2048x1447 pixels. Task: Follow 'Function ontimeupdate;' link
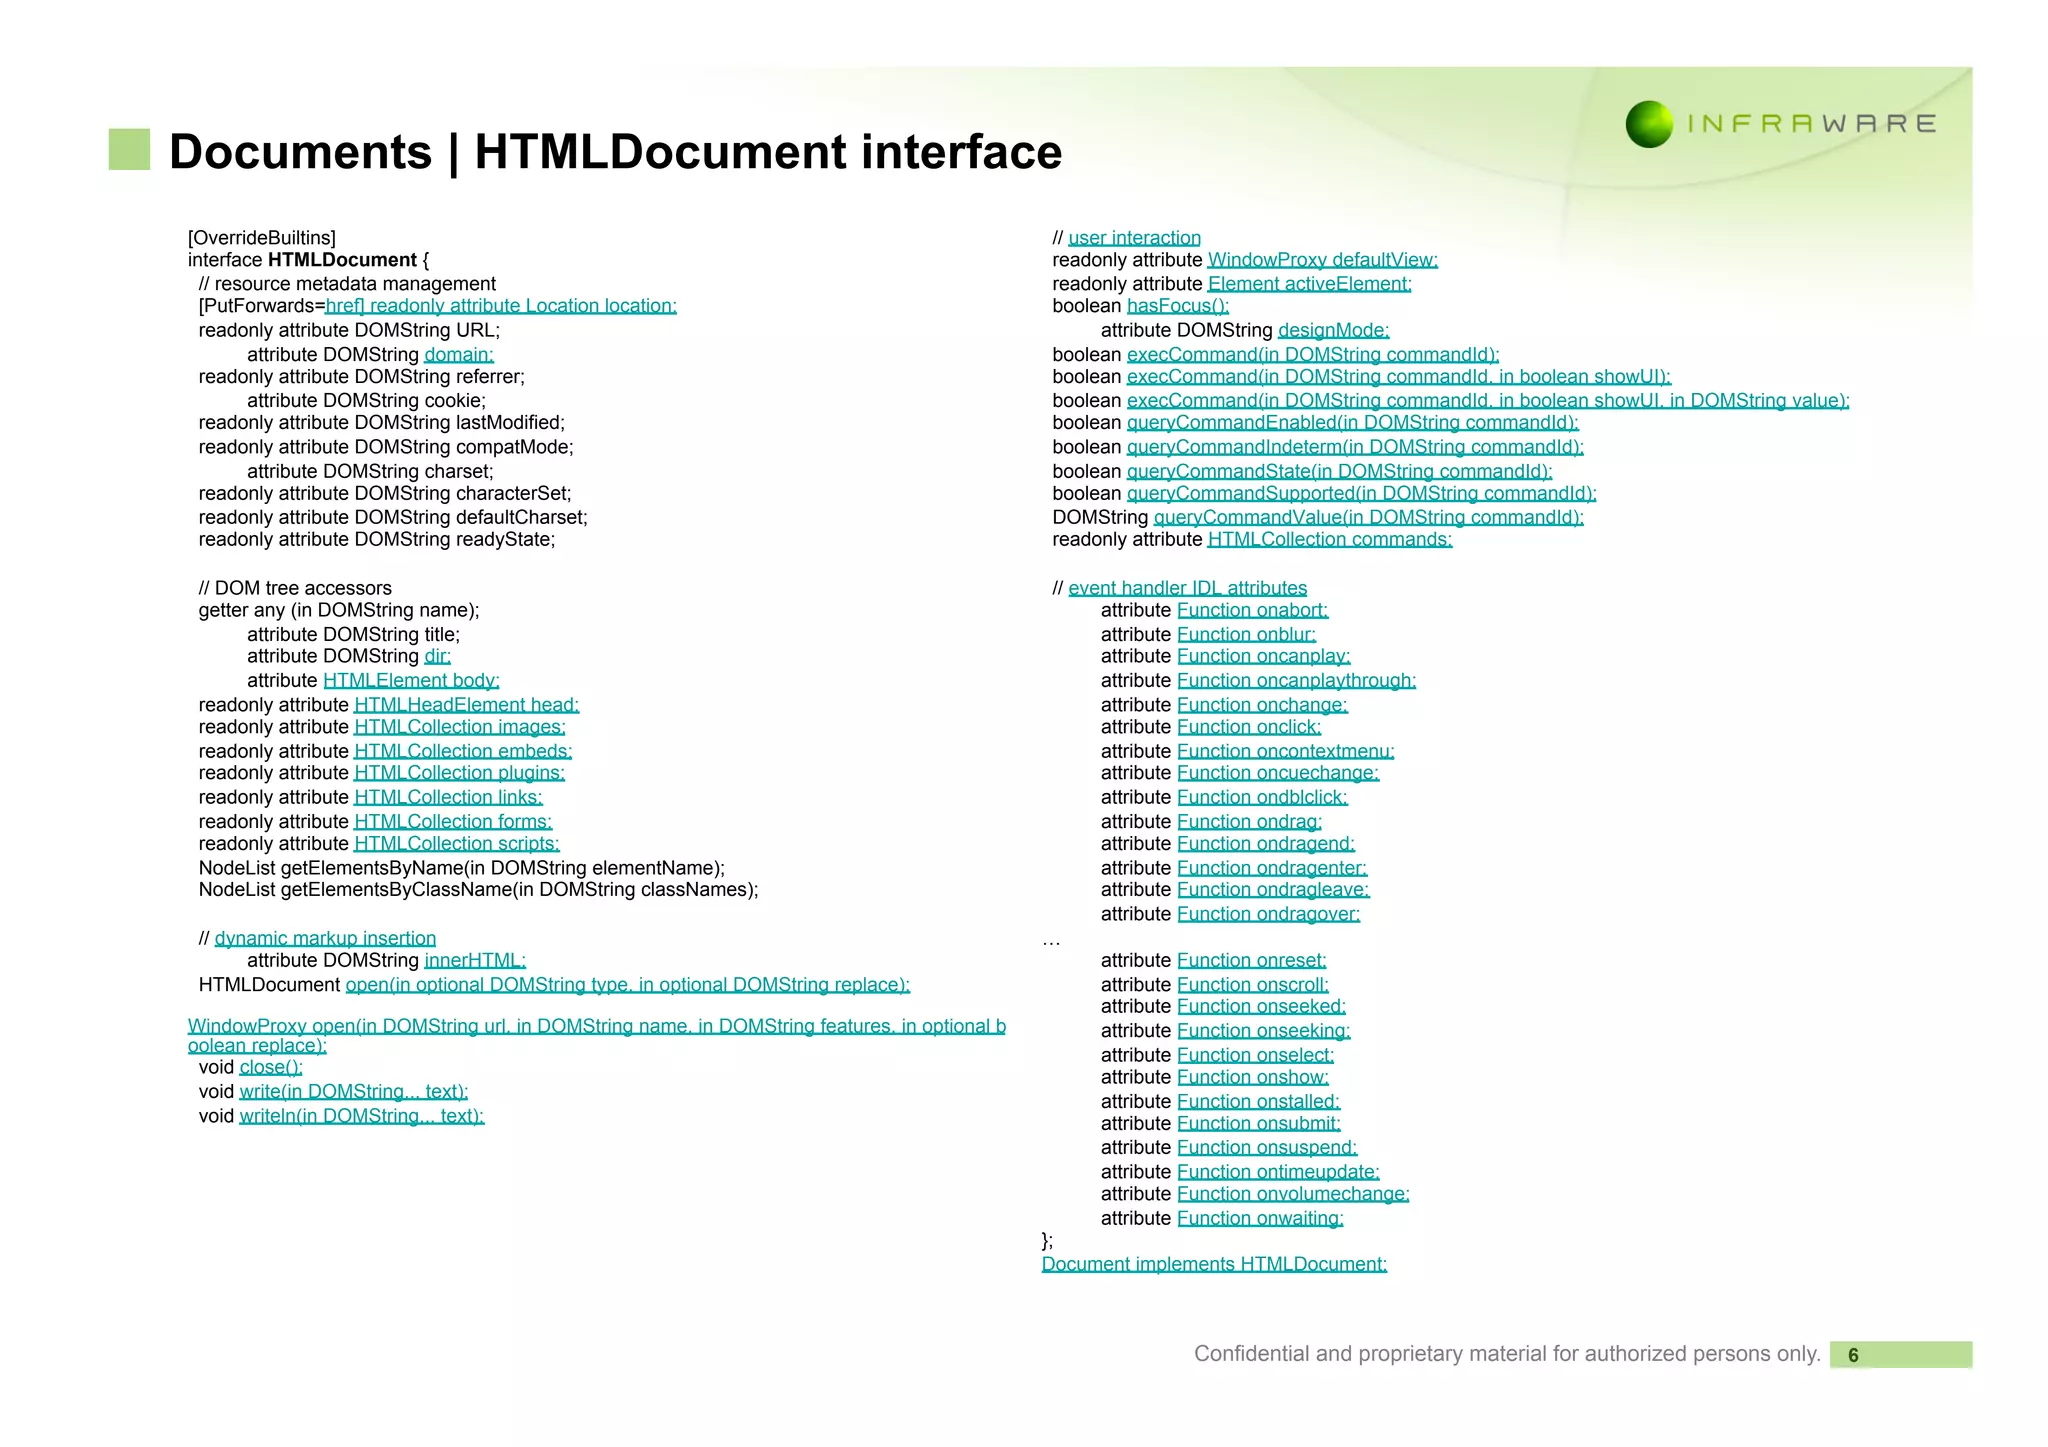tap(1278, 1172)
